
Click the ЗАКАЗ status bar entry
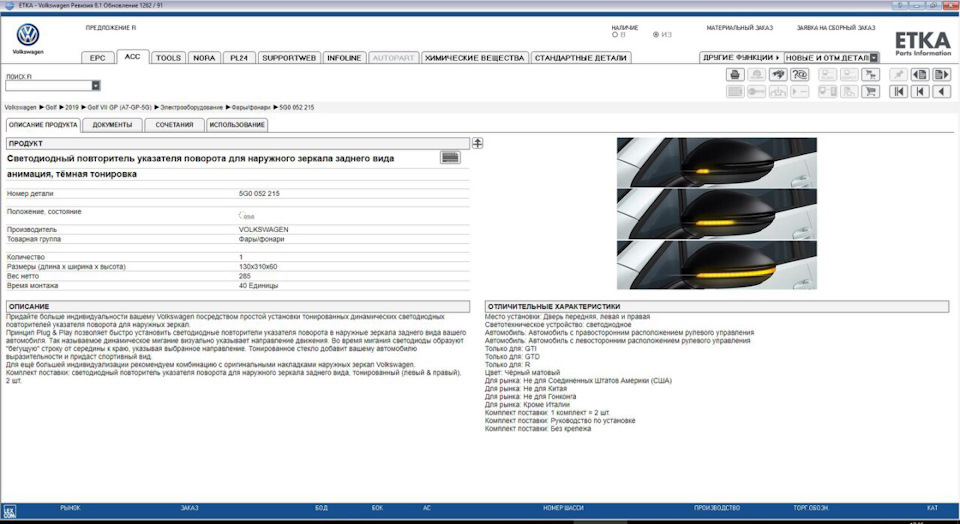[x=189, y=508]
